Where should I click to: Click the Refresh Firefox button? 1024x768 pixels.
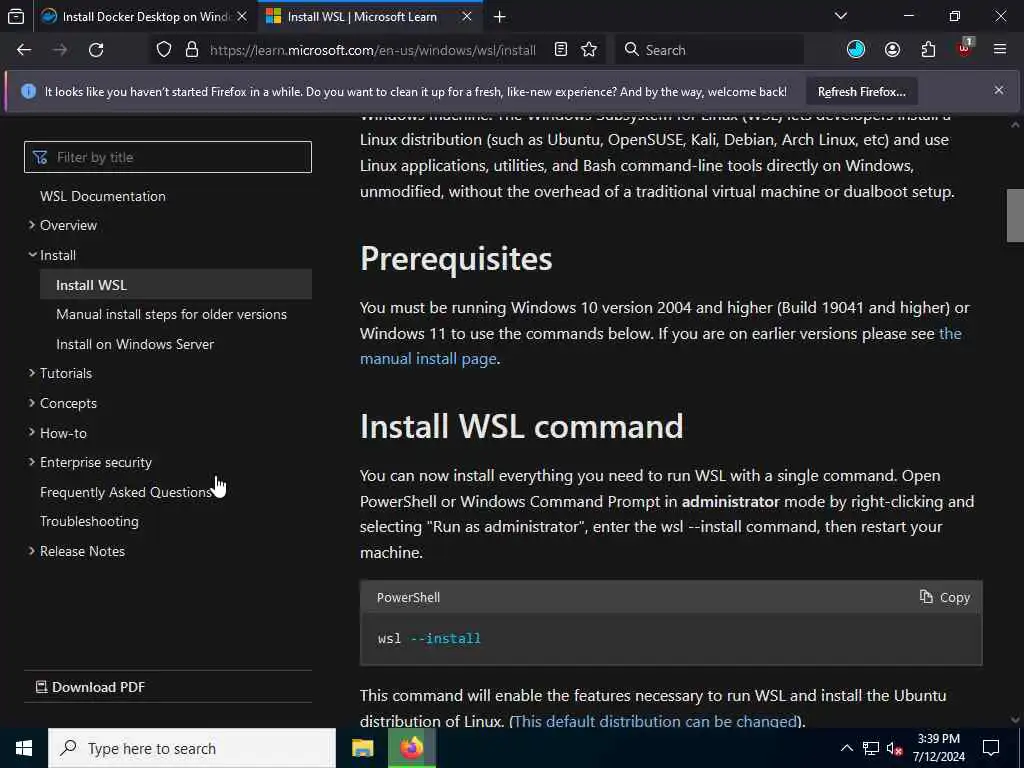(861, 92)
